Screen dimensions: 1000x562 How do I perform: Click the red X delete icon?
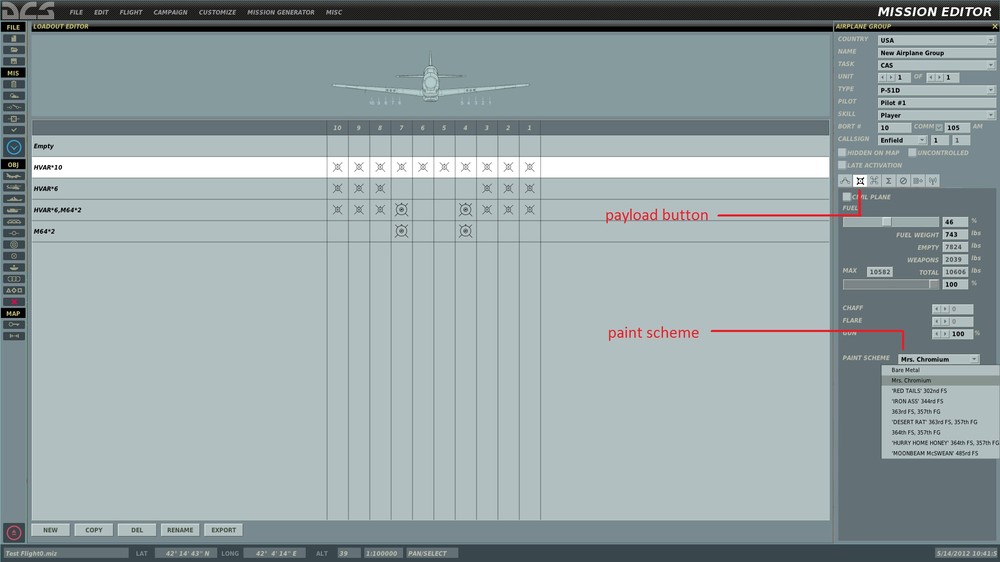pos(13,302)
